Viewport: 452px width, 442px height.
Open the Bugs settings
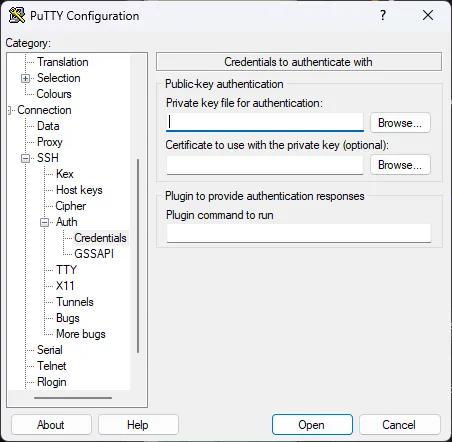click(68, 318)
